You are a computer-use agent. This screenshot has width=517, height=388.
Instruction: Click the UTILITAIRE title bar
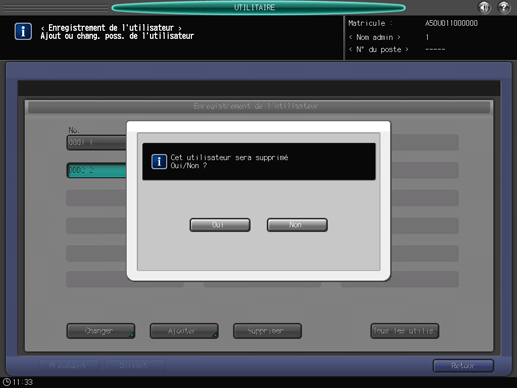(258, 7)
